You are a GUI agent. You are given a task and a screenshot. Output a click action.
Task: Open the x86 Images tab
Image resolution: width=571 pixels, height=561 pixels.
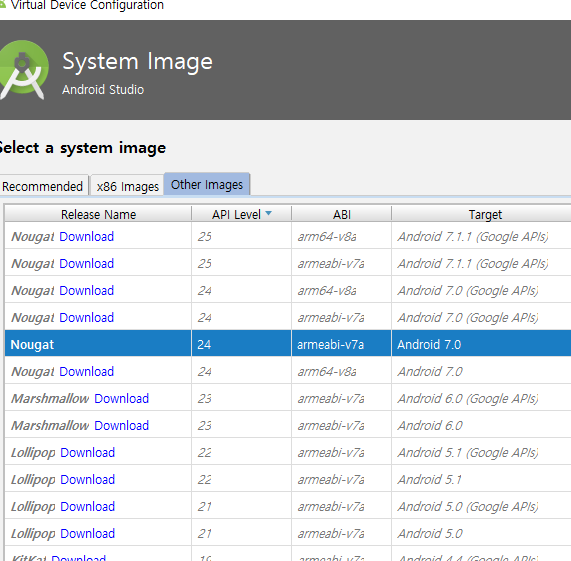pos(127,186)
